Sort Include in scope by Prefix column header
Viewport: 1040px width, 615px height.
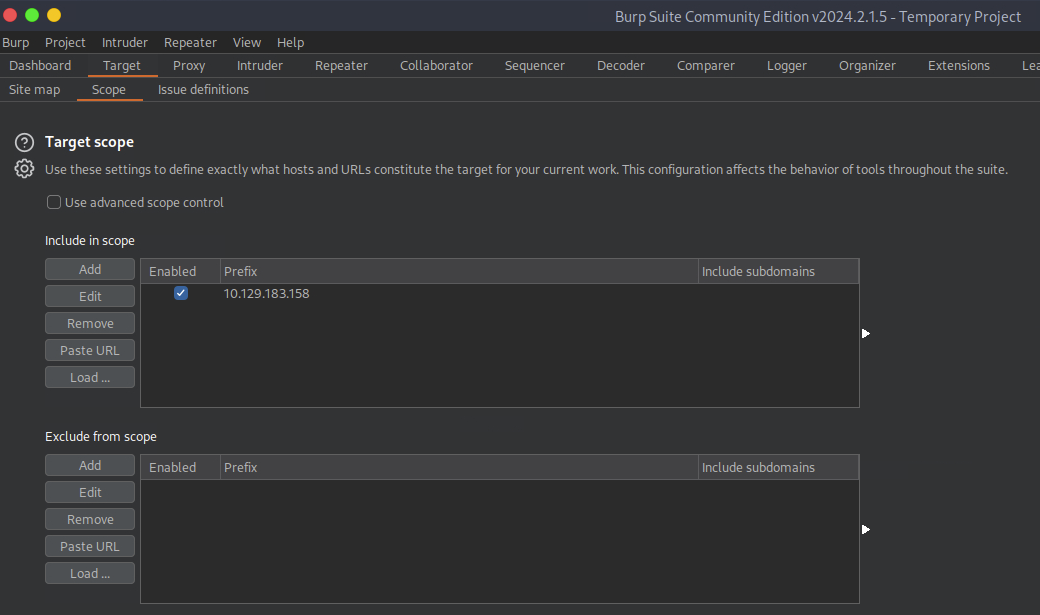[x=458, y=272]
